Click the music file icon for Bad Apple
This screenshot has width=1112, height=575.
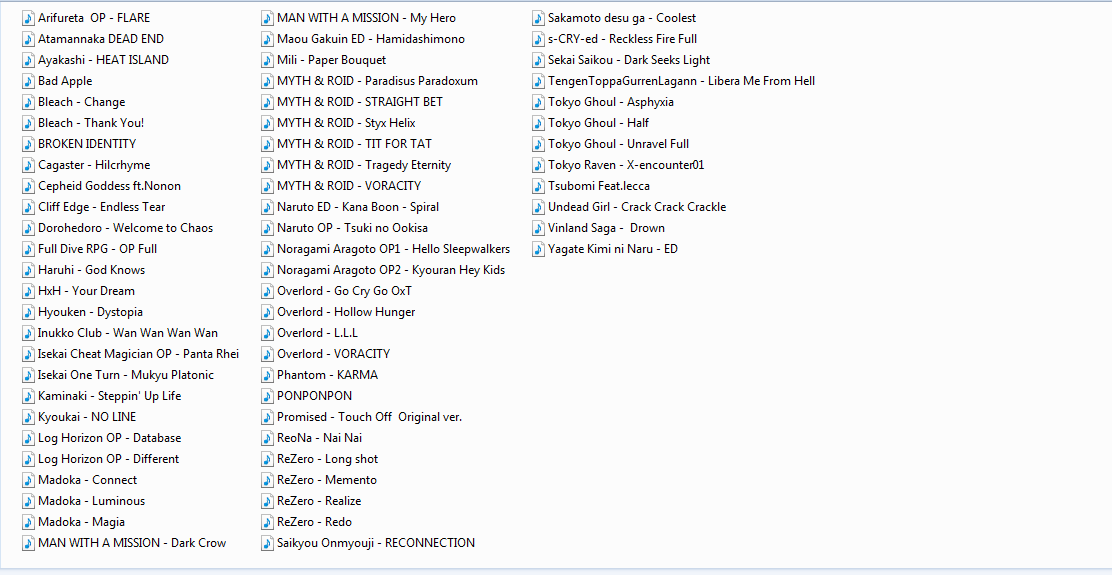pyautogui.click(x=28, y=81)
